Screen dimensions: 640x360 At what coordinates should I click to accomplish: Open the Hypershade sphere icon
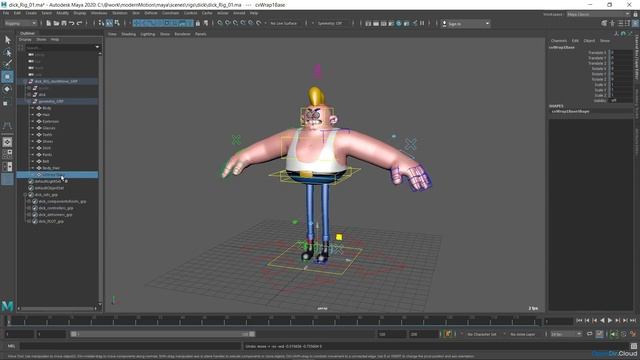399,24
